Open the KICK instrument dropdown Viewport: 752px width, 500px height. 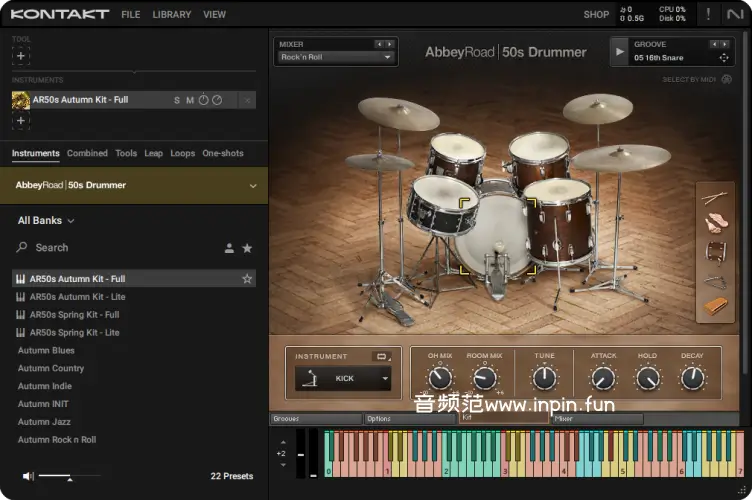coord(343,379)
